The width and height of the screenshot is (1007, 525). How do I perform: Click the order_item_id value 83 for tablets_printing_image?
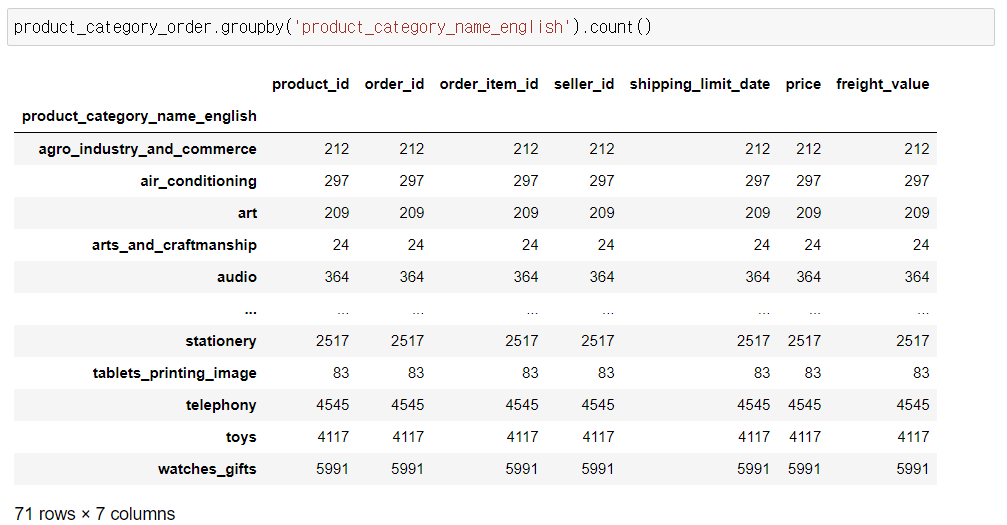pos(530,373)
